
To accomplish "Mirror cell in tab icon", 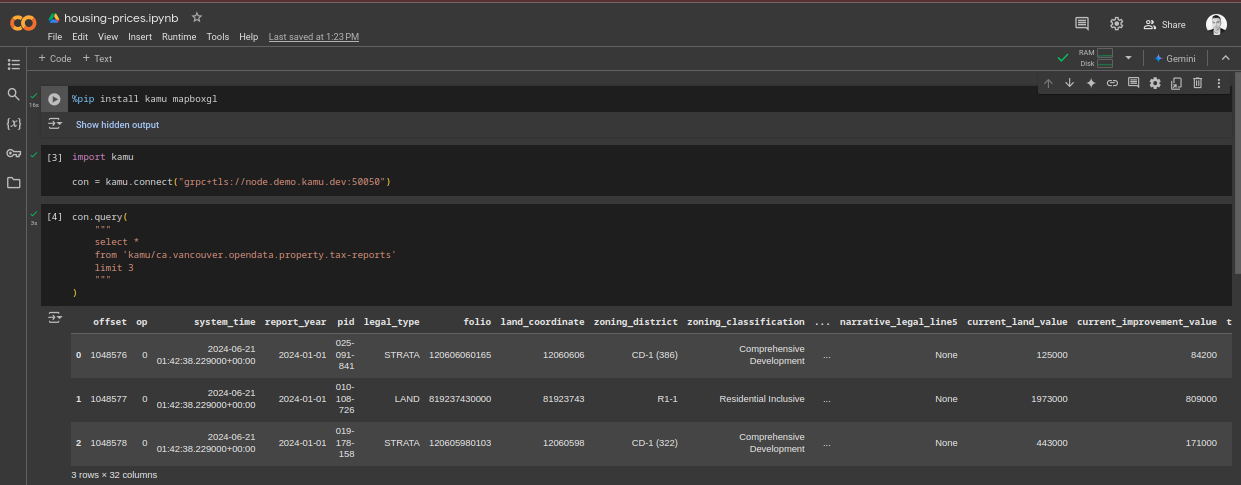I will click(1176, 83).
